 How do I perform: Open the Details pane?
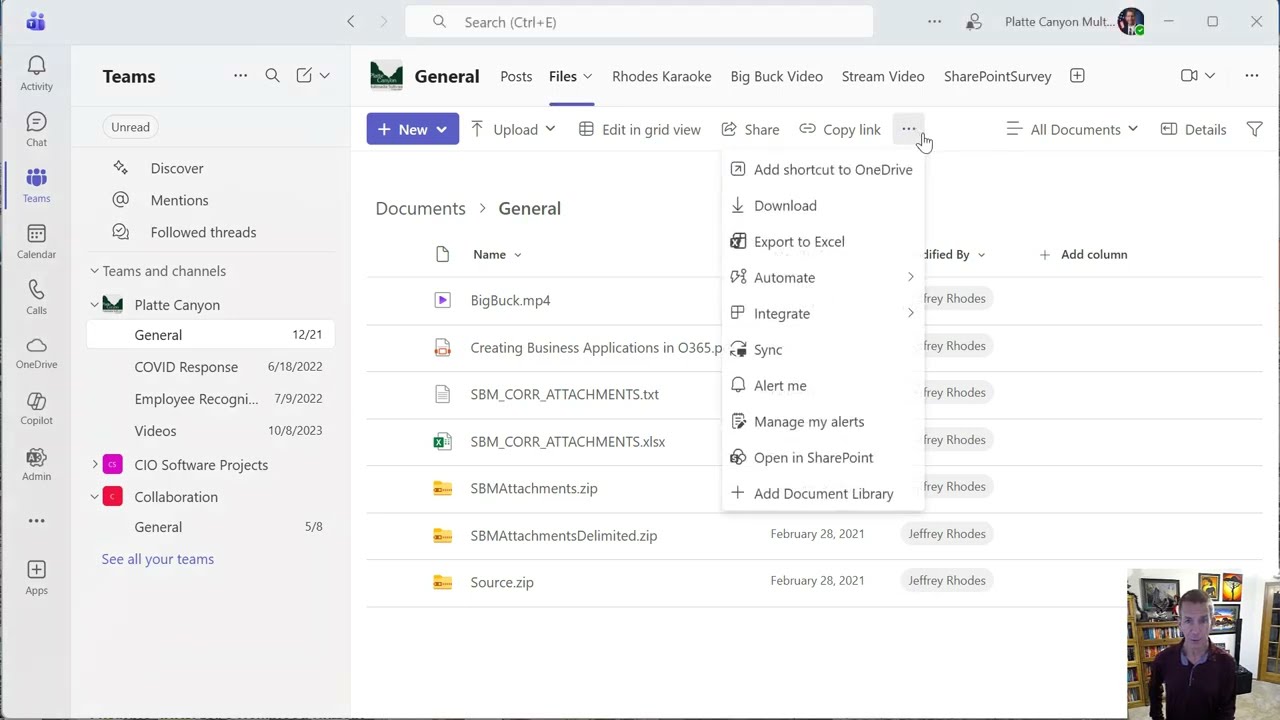click(1193, 129)
